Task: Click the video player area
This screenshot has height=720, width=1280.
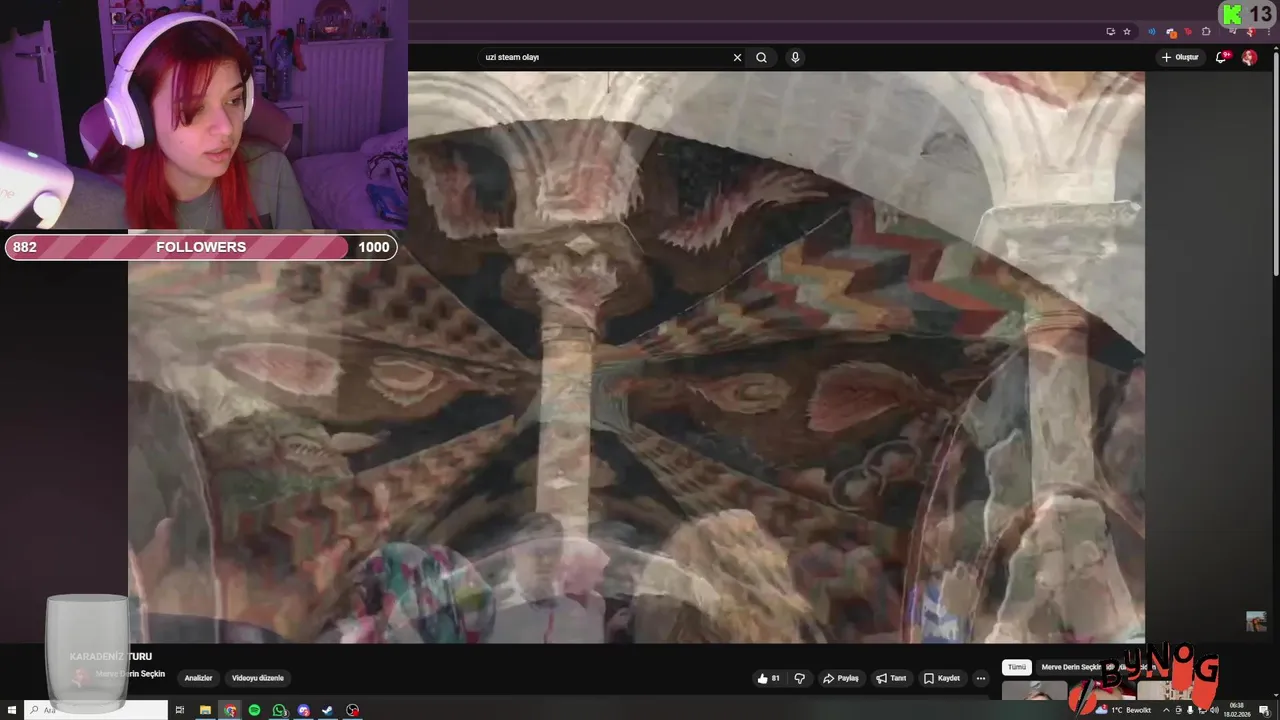Action: tap(636, 357)
